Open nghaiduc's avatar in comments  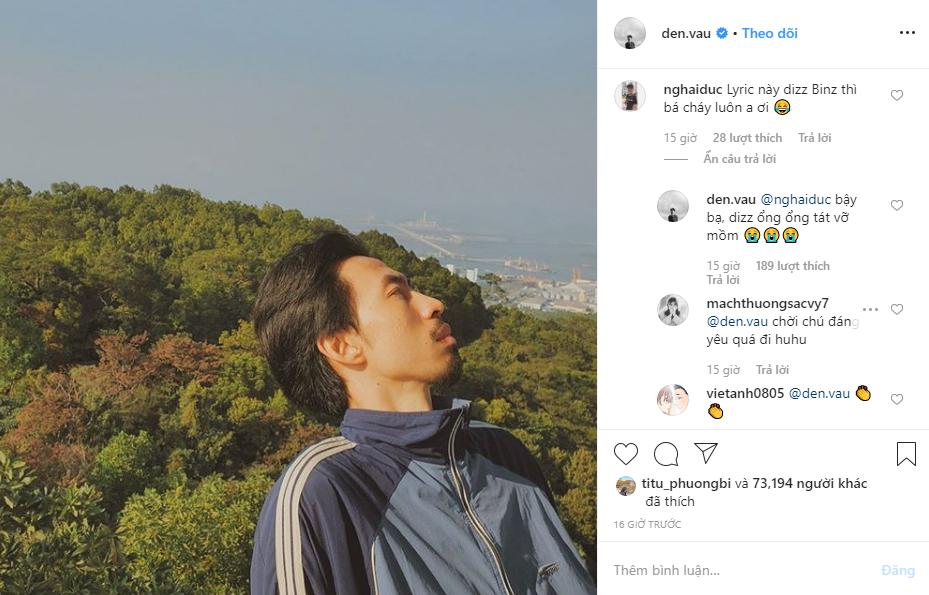(x=630, y=96)
